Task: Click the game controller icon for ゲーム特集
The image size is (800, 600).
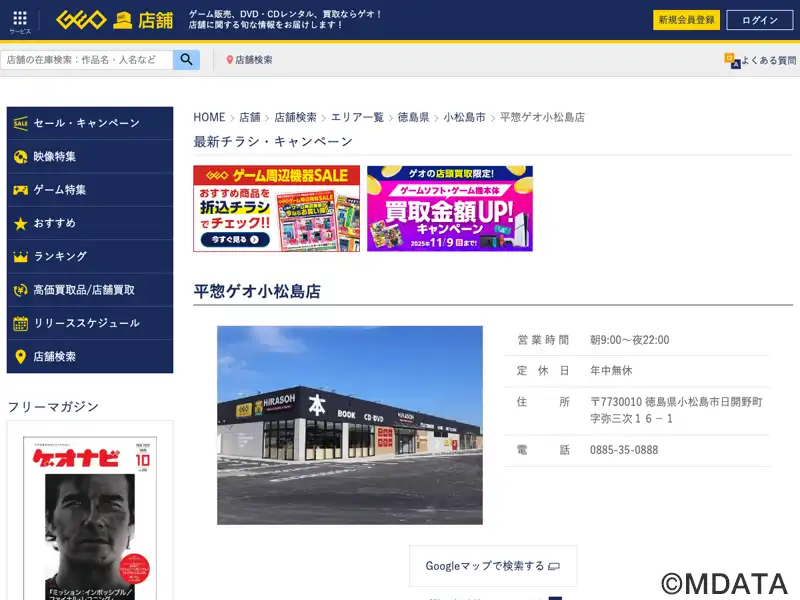Action: (x=20, y=190)
